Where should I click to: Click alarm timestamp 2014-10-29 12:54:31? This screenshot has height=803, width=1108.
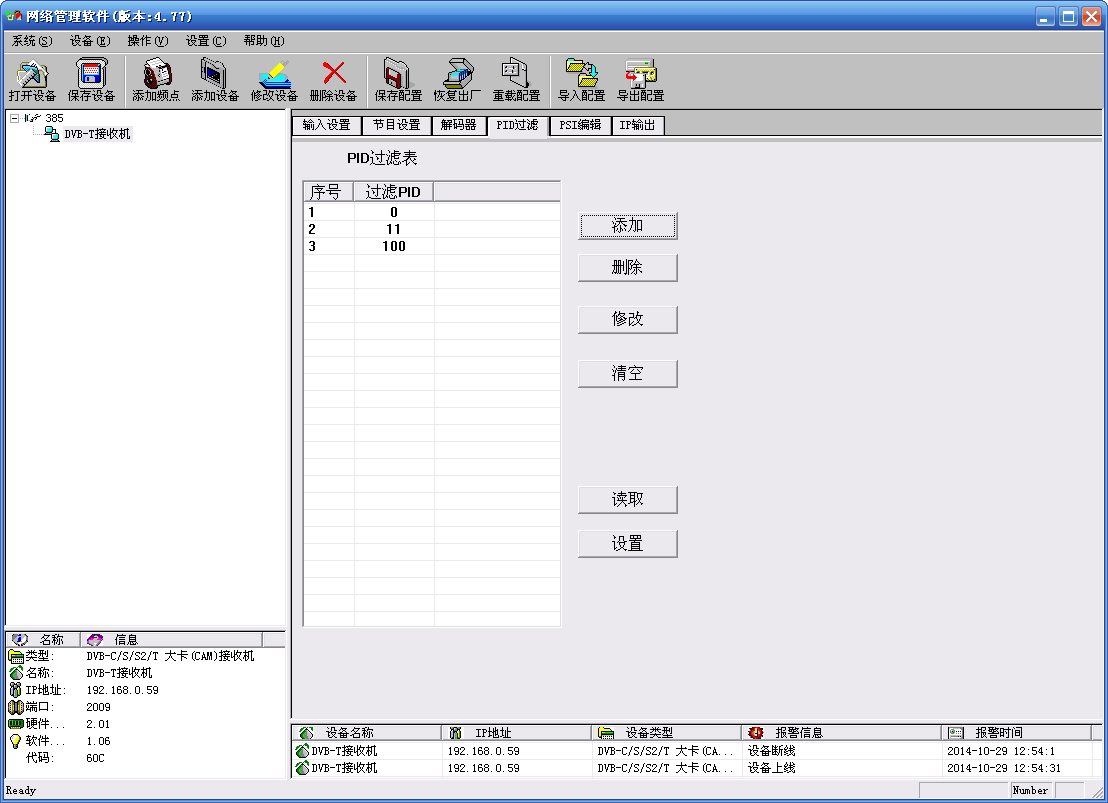click(x=1004, y=768)
